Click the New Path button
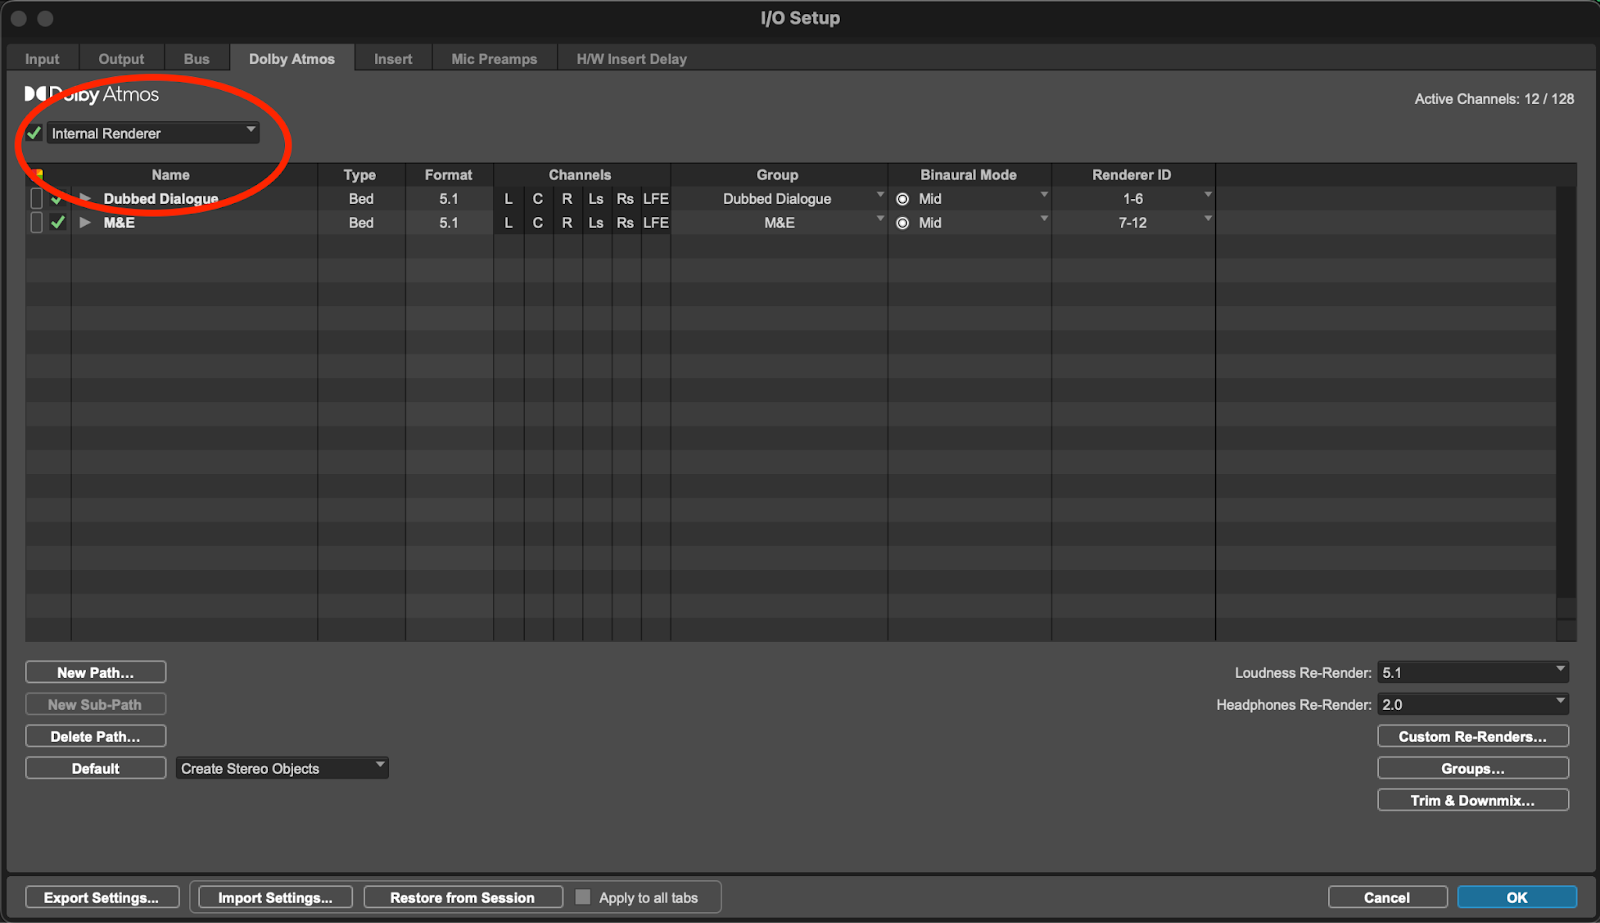Image resolution: width=1600 pixels, height=923 pixels. click(x=96, y=673)
